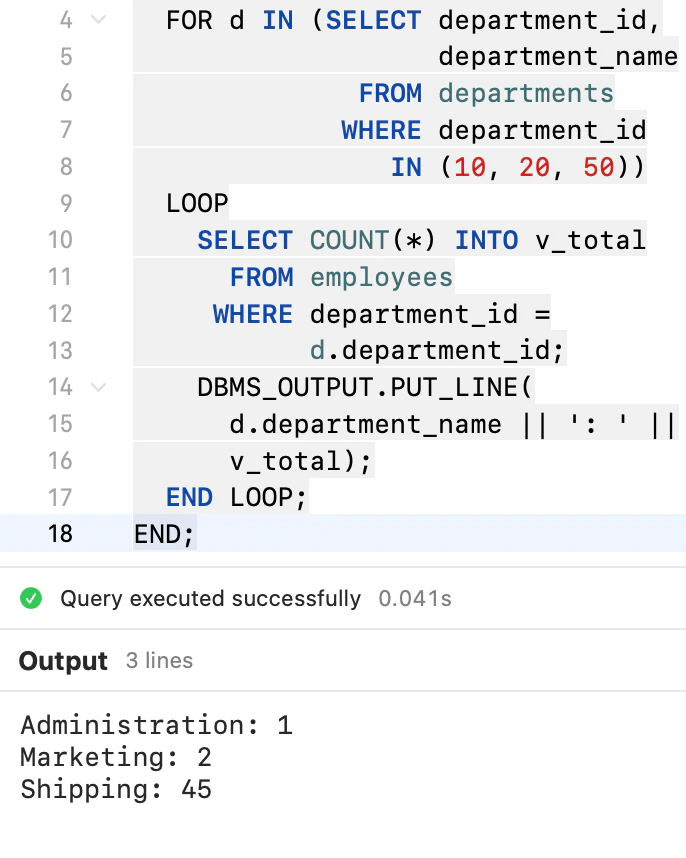This screenshot has height=858, width=686.
Task: Click 'v_total);' on line 16
Action: 300,461
